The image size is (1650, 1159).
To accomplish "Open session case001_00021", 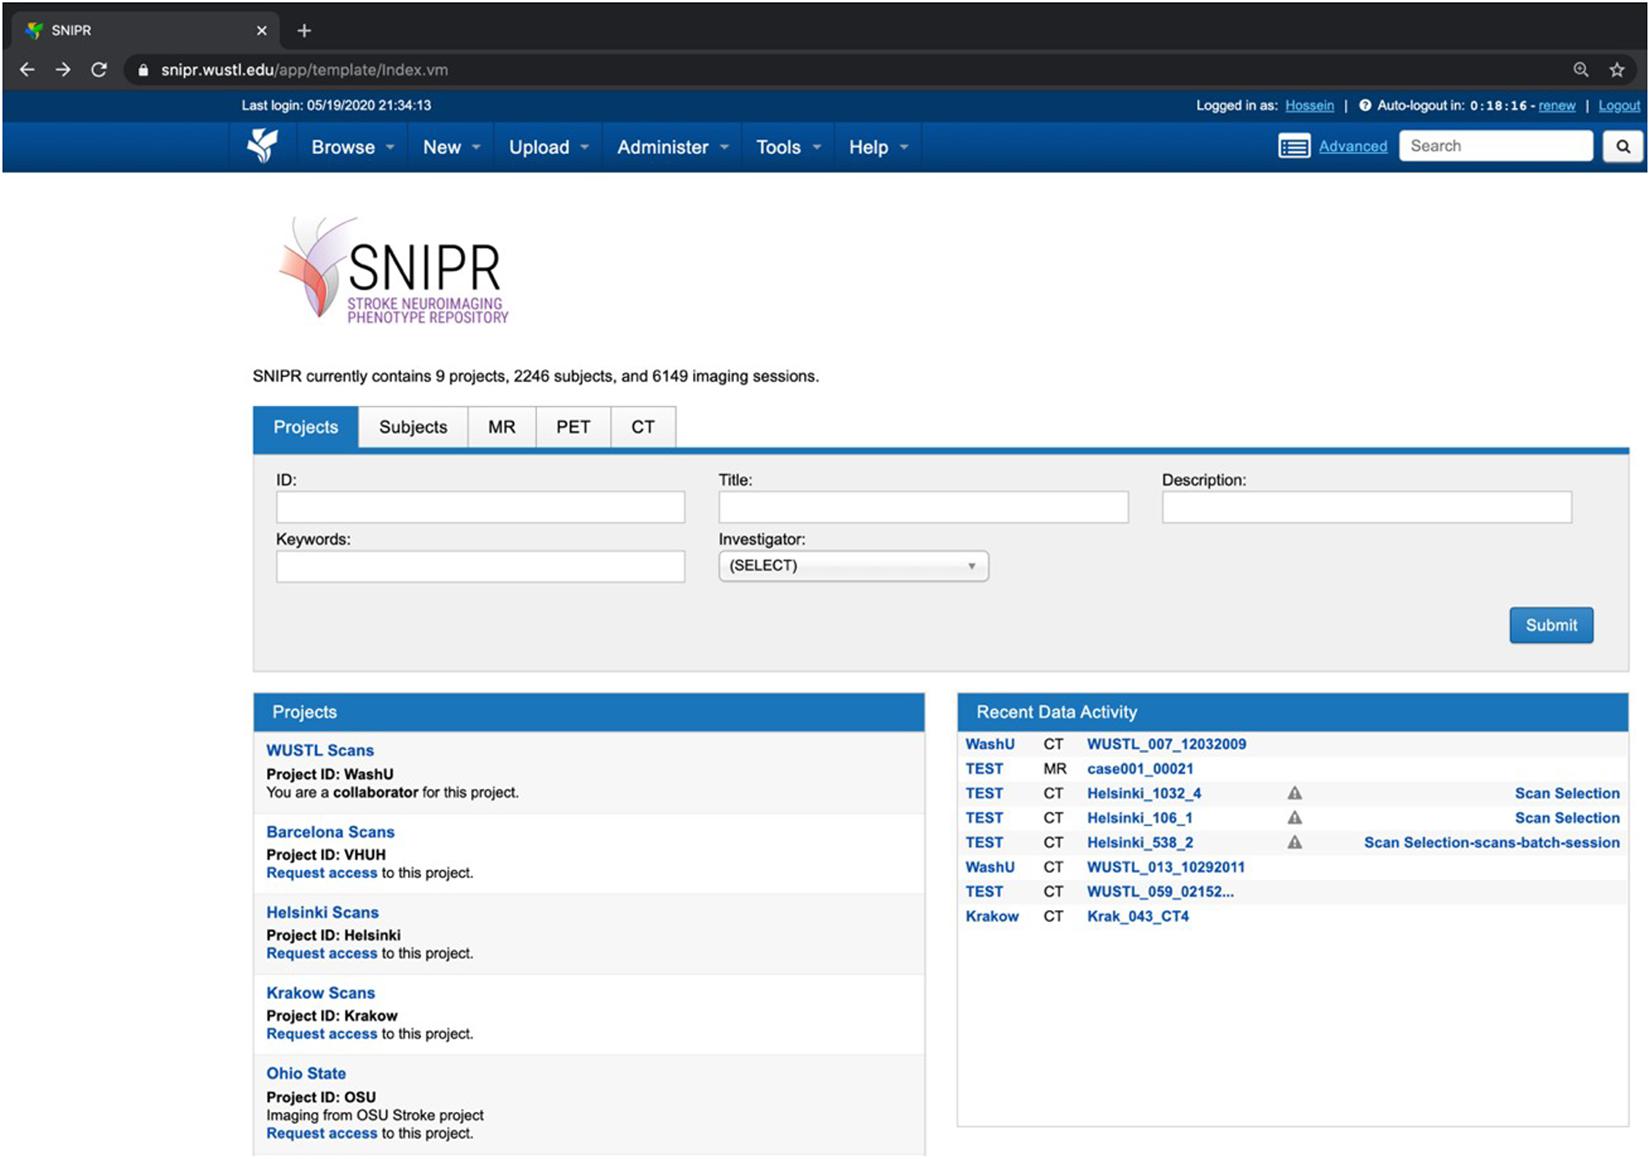I will (x=1140, y=769).
